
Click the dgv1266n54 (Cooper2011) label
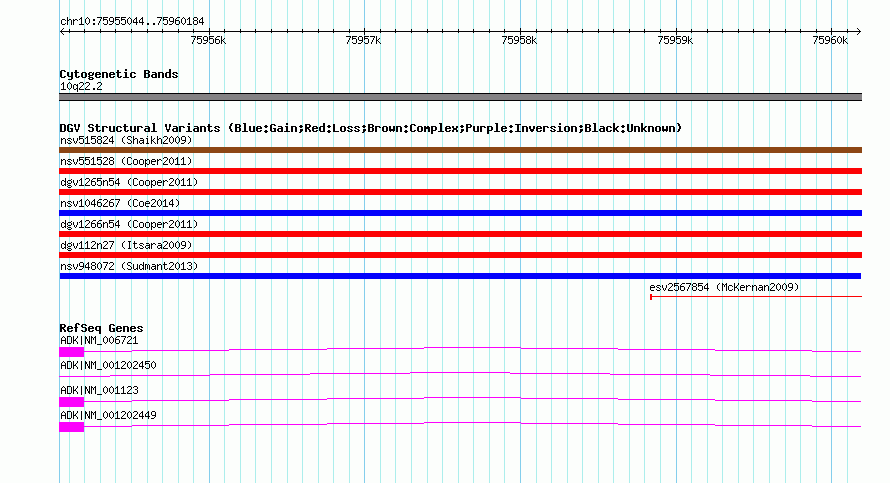(129, 224)
